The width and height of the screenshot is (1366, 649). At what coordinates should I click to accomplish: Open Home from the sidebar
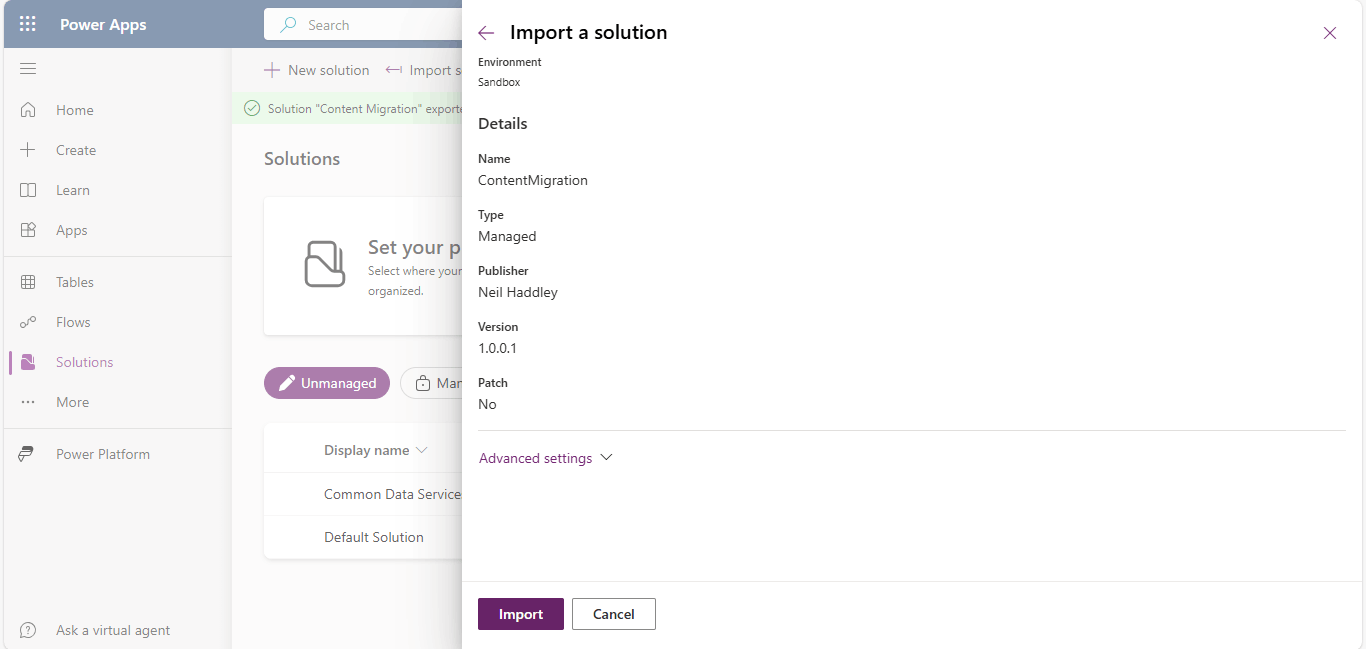point(74,110)
